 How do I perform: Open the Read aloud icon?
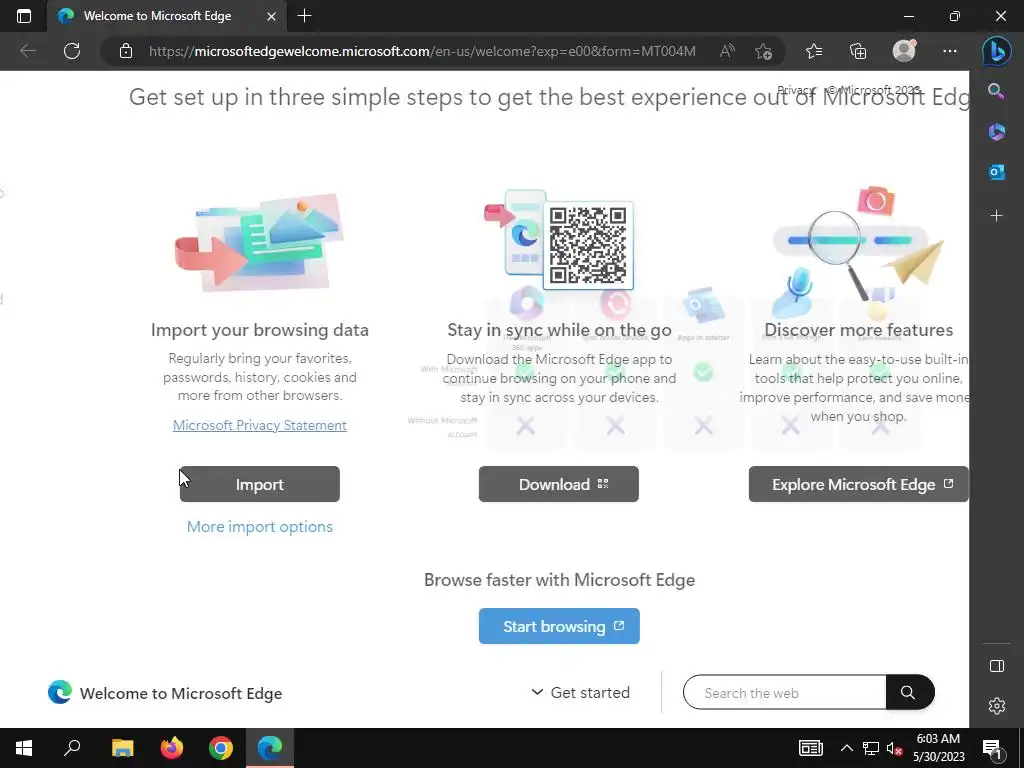(727, 51)
